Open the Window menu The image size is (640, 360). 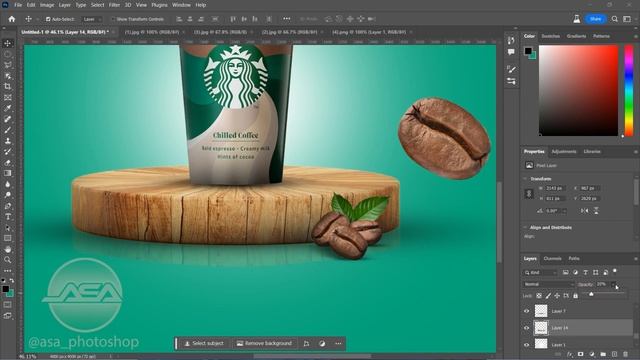(181, 5)
